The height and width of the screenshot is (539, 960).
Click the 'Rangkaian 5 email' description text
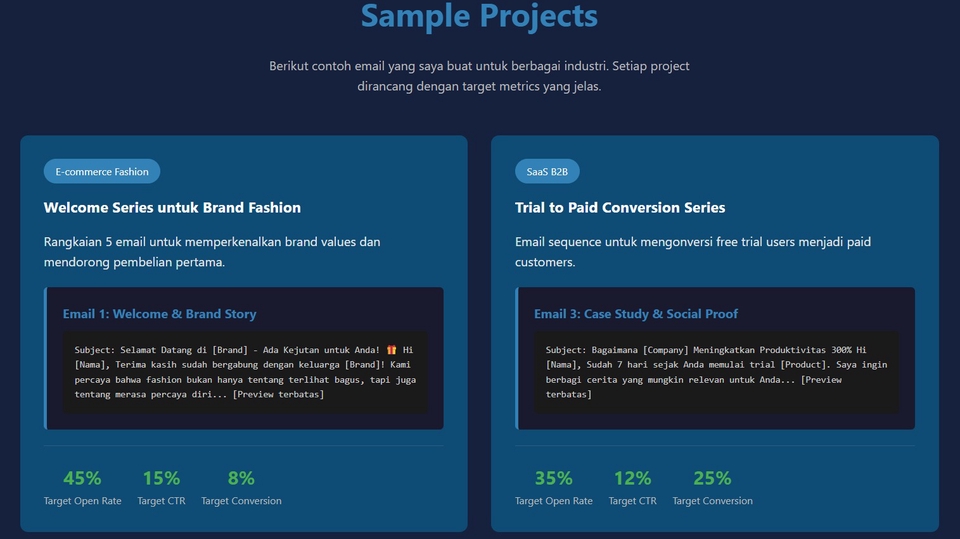click(x=212, y=252)
